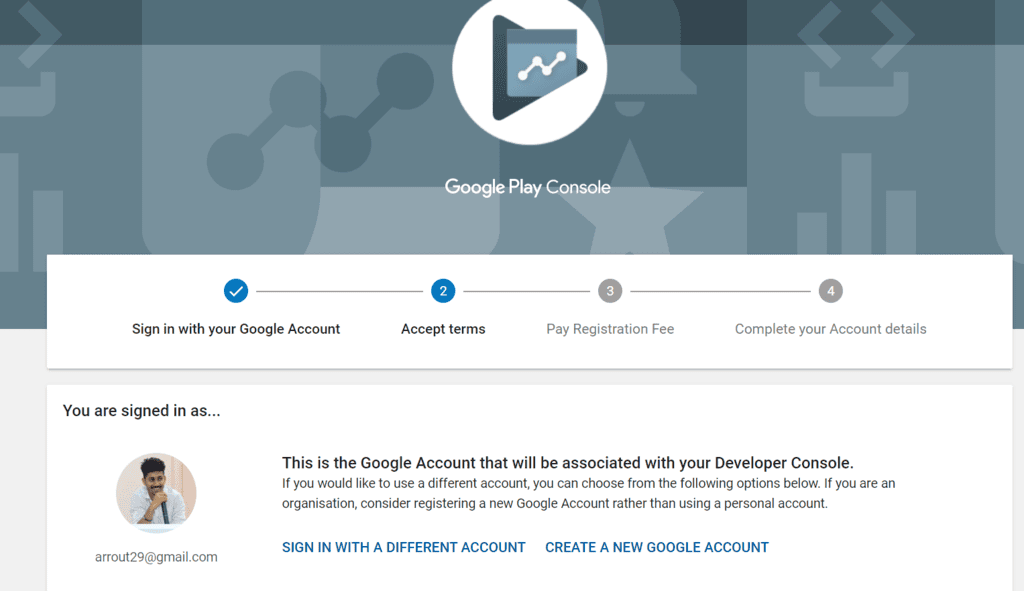This screenshot has width=1024, height=591.
Task: Select Sign in with your Google Account step label
Action: point(236,328)
